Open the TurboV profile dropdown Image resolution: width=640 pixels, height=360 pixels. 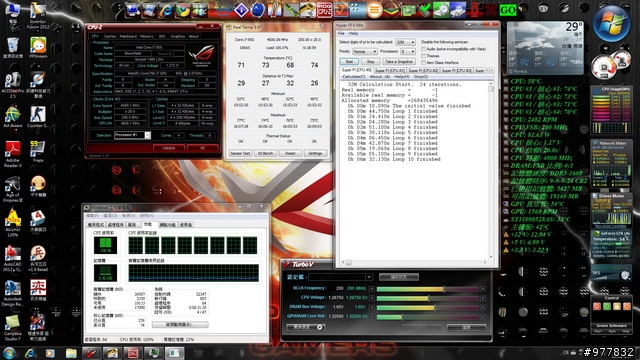point(340,277)
